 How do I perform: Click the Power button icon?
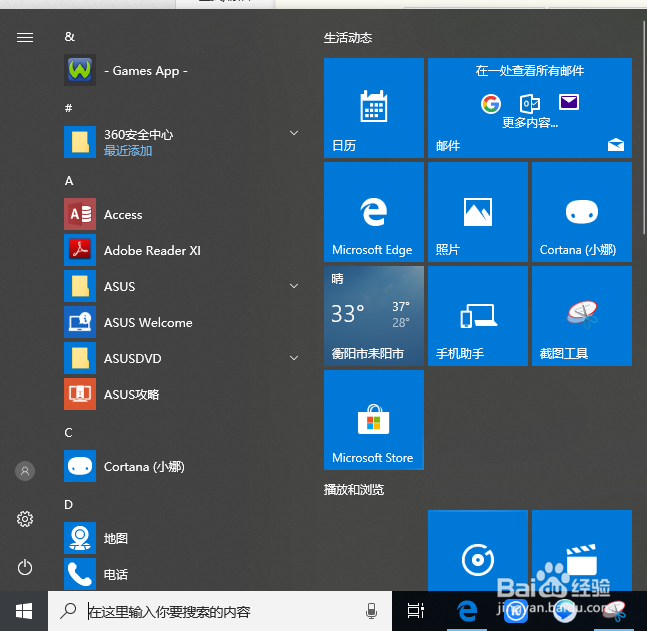[25, 567]
